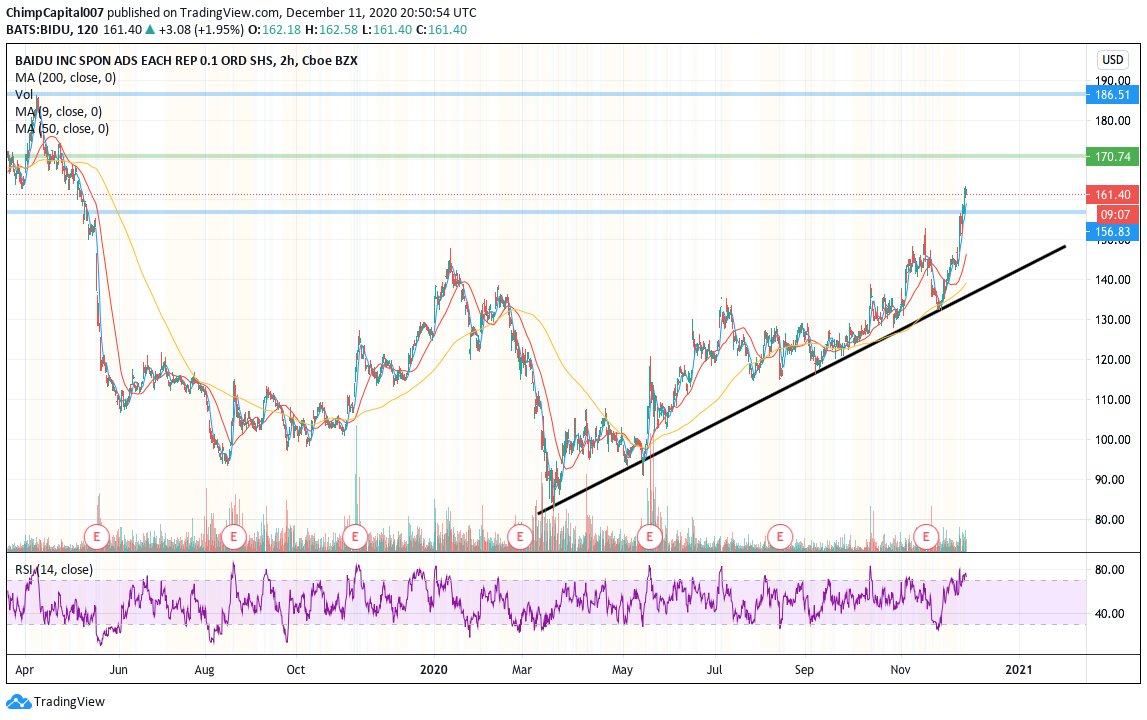
Task: Click the 180.00 price axis value
Action: pos(1113,121)
